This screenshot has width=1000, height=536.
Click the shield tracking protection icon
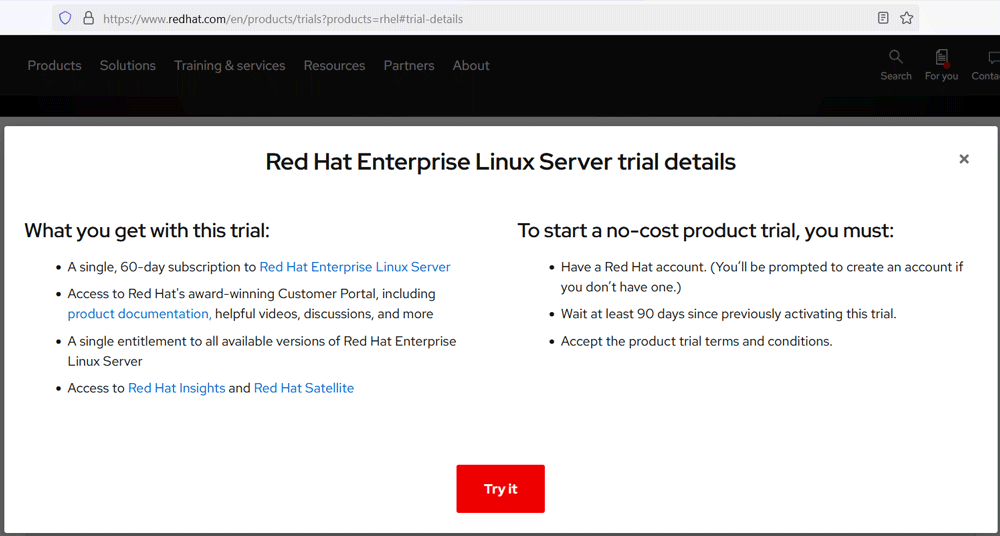click(x=65, y=19)
